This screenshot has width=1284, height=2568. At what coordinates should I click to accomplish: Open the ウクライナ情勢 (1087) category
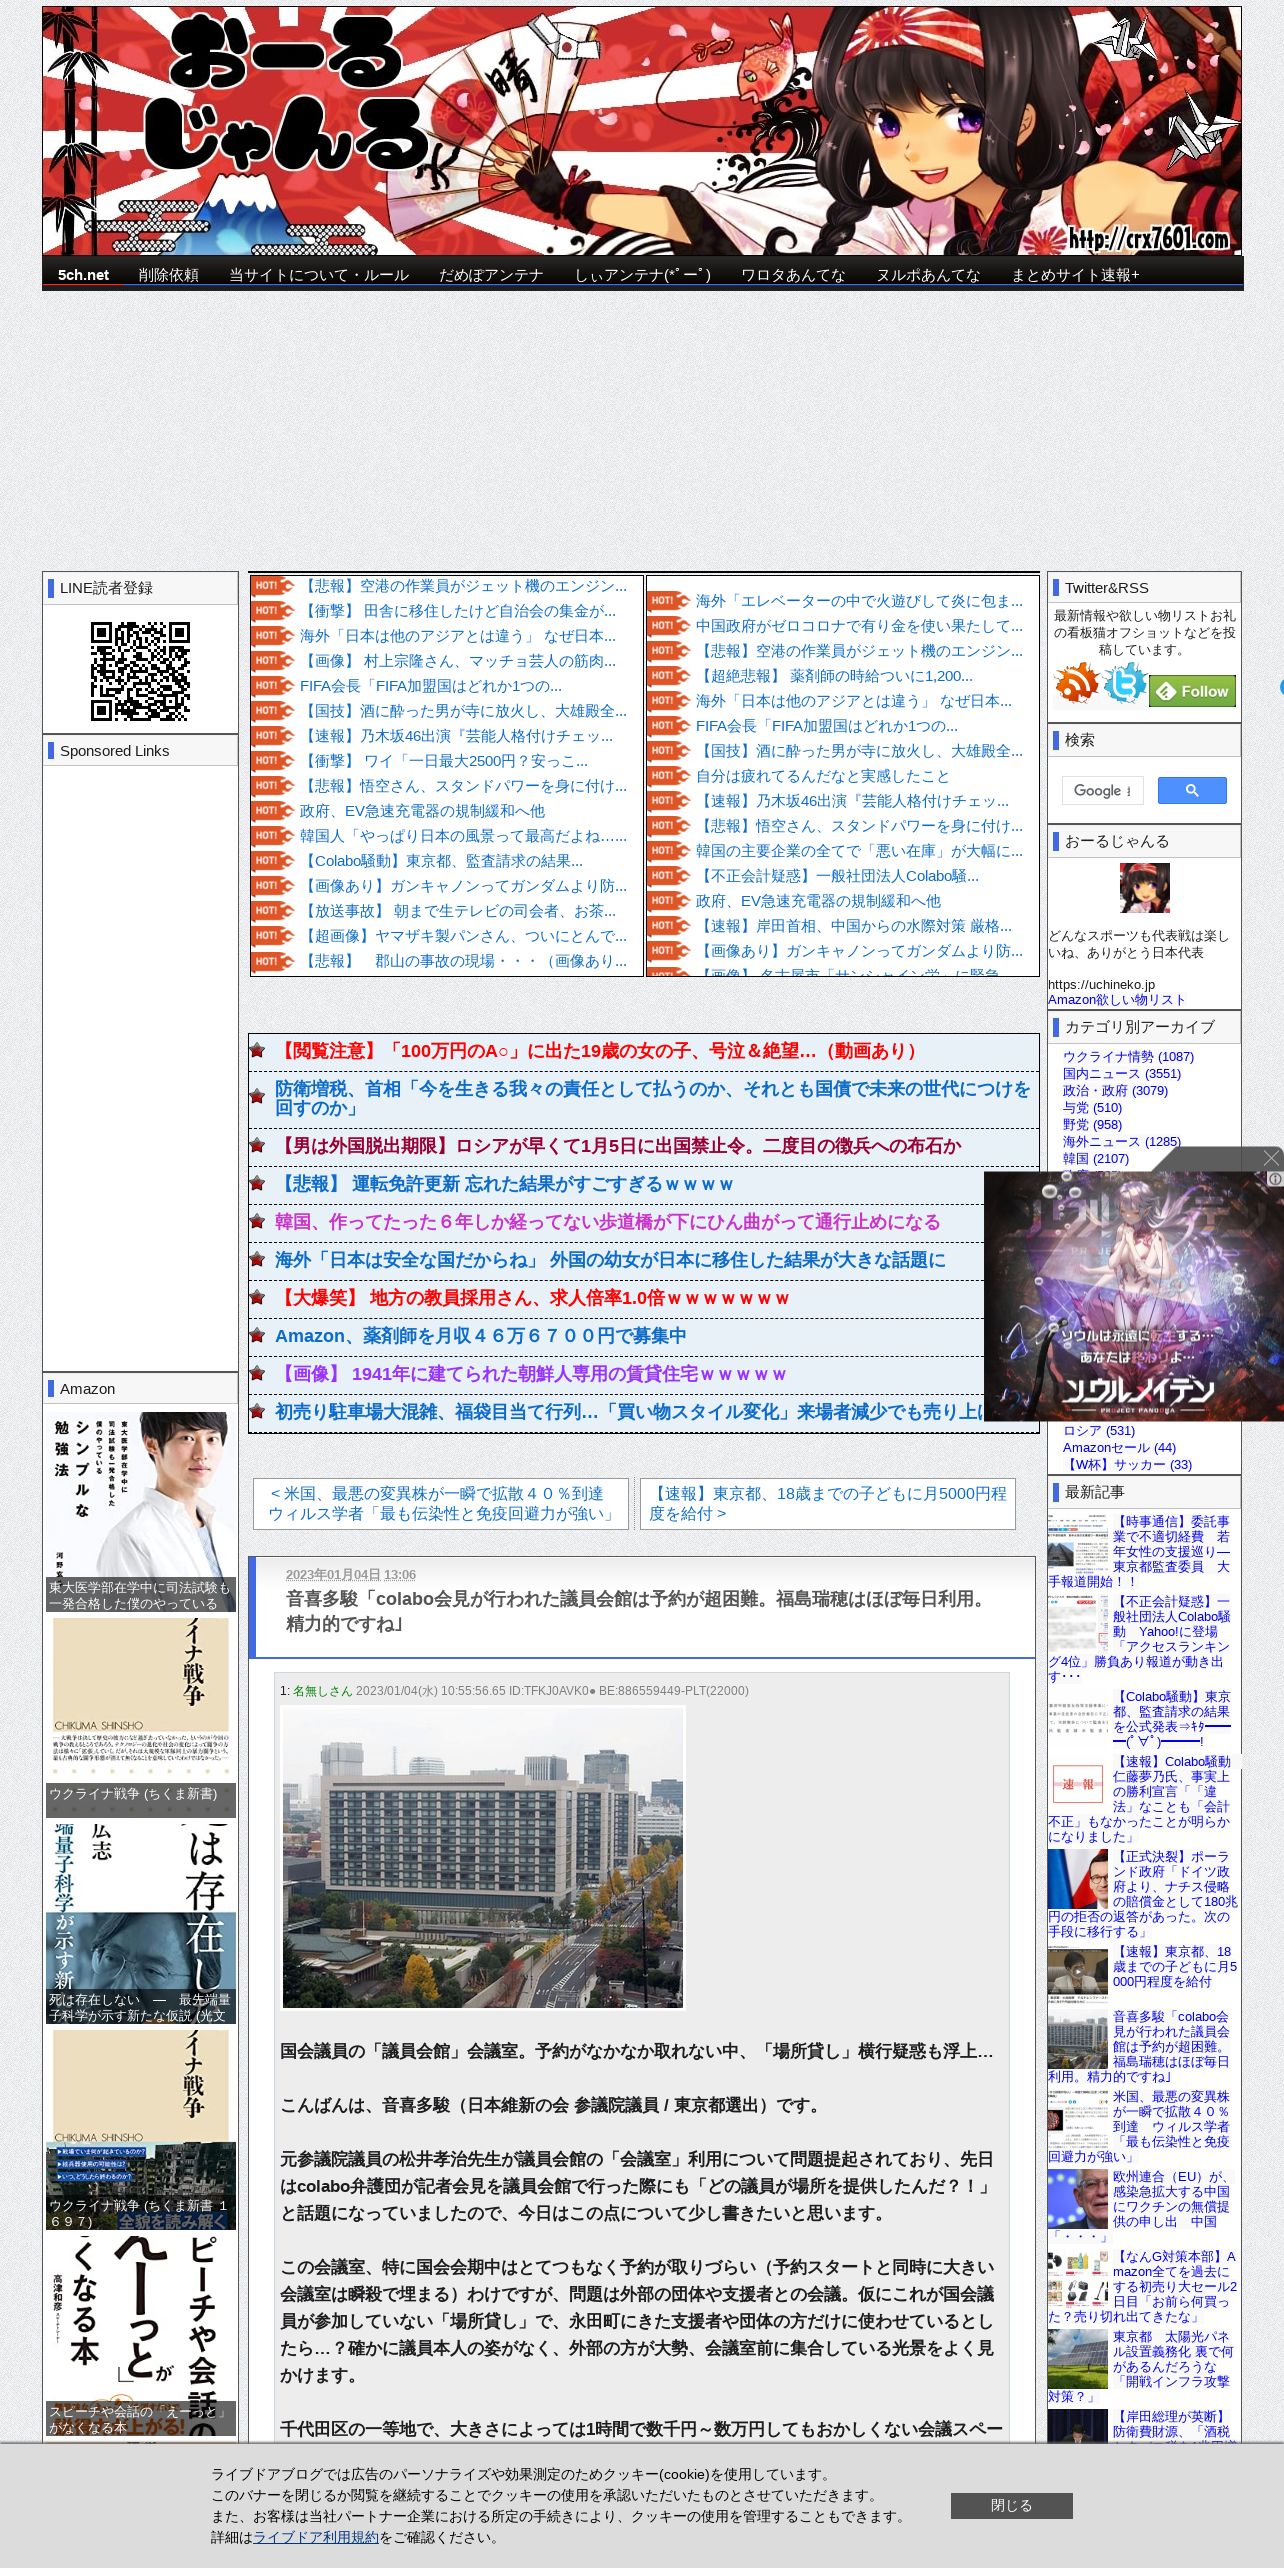click(1128, 1056)
